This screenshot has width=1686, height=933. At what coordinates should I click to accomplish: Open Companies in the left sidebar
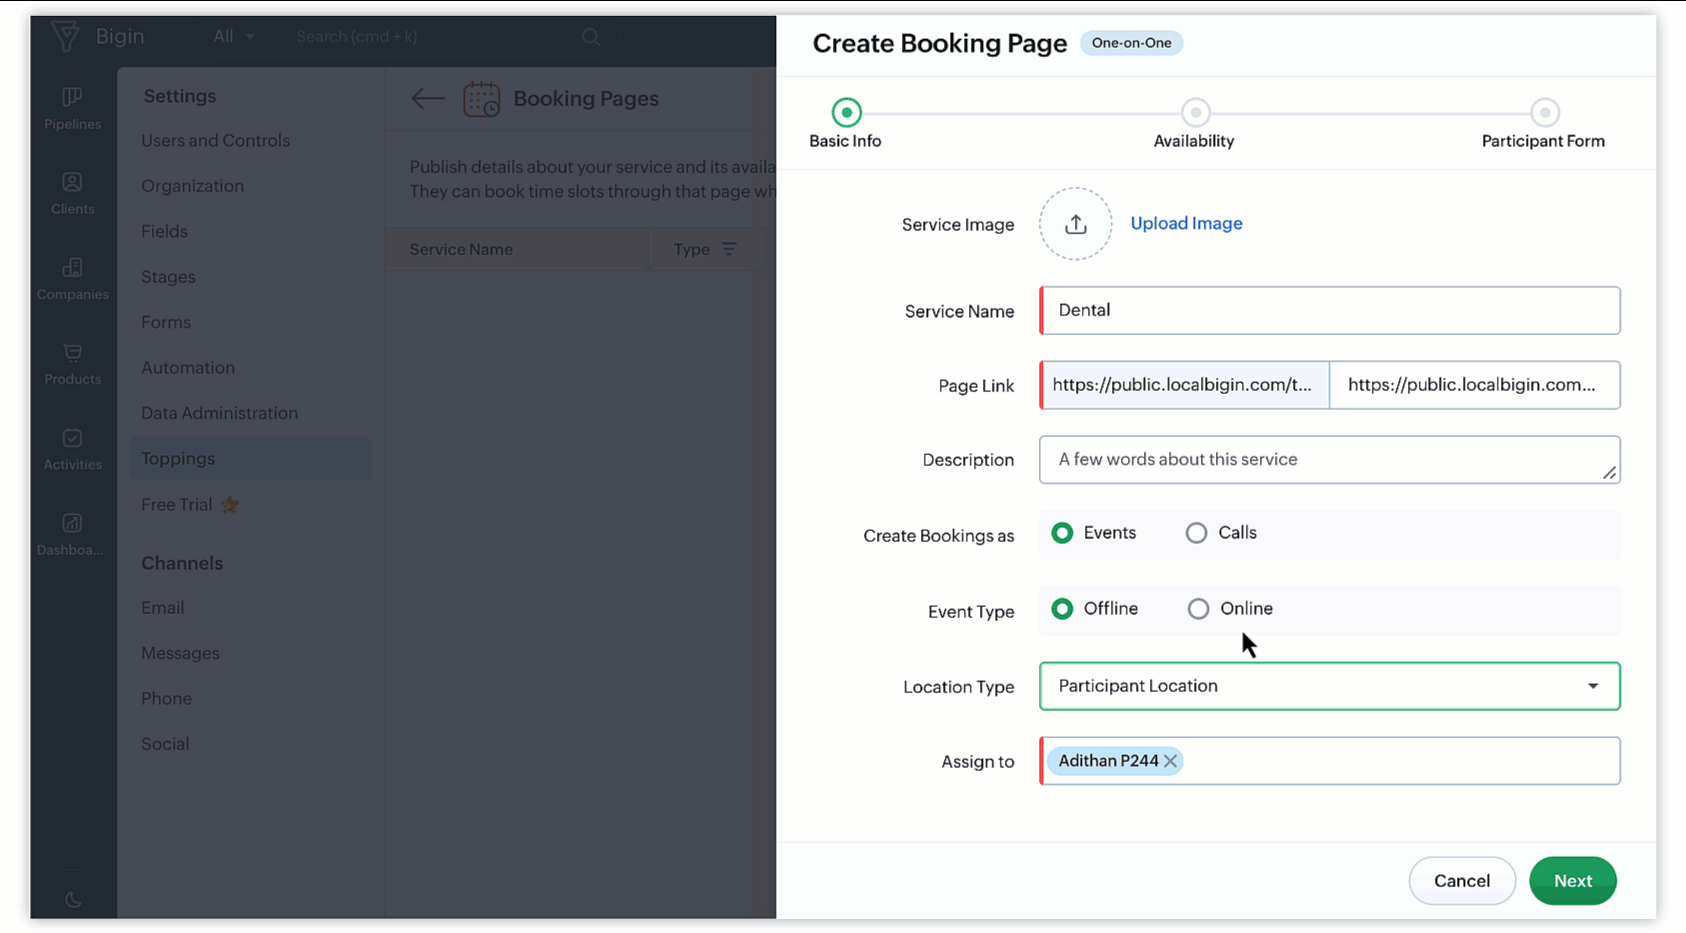coord(72,278)
